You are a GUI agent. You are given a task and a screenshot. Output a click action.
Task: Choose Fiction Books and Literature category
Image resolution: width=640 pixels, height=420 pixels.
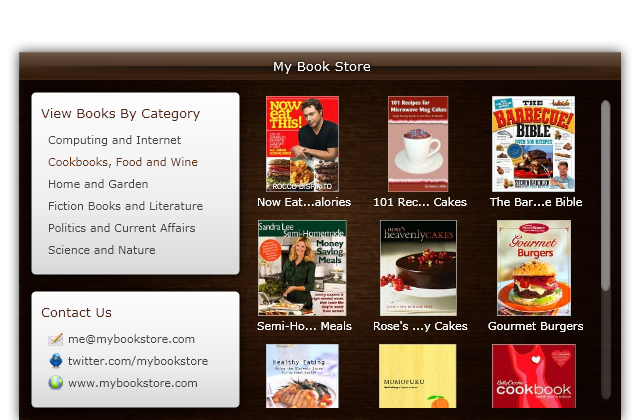point(125,206)
